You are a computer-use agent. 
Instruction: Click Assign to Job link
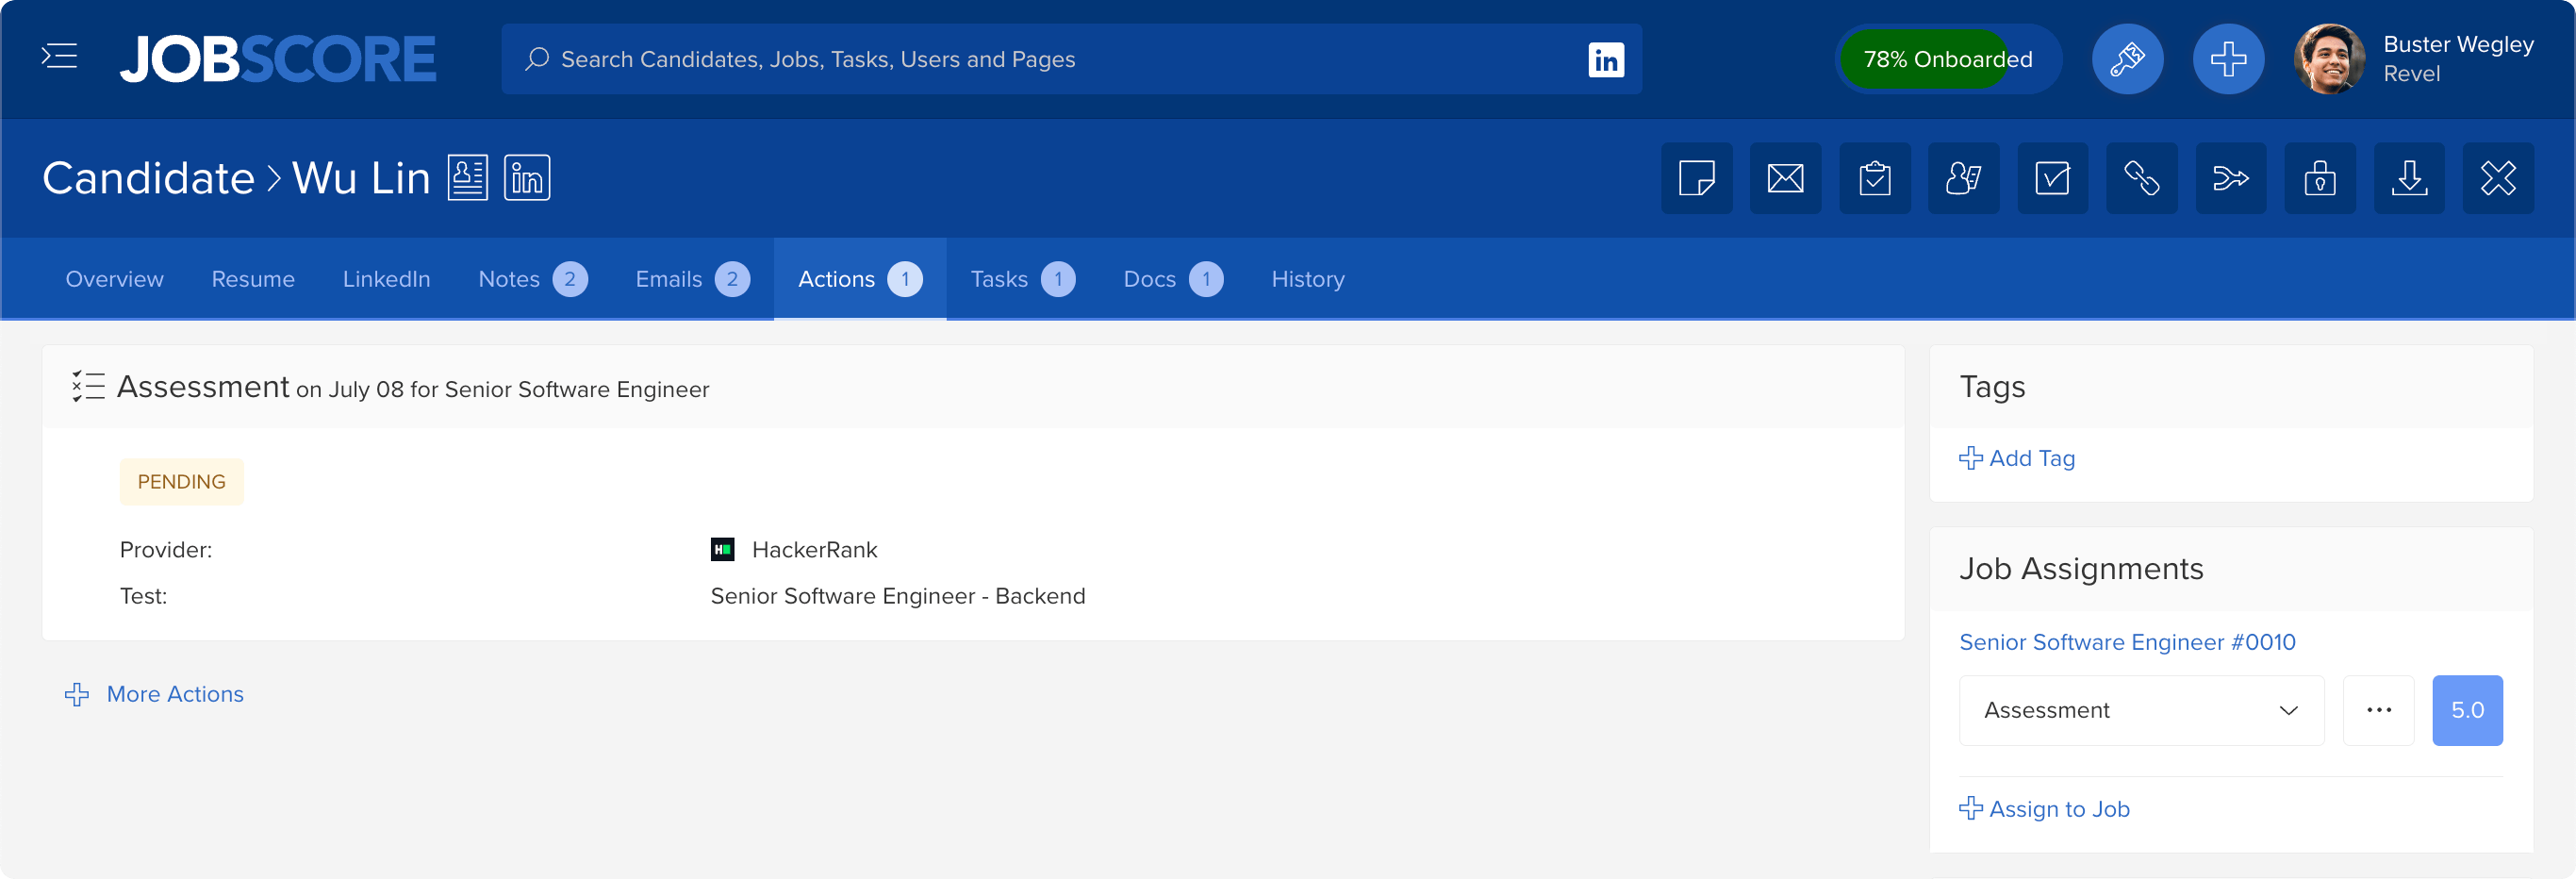point(2044,809)
